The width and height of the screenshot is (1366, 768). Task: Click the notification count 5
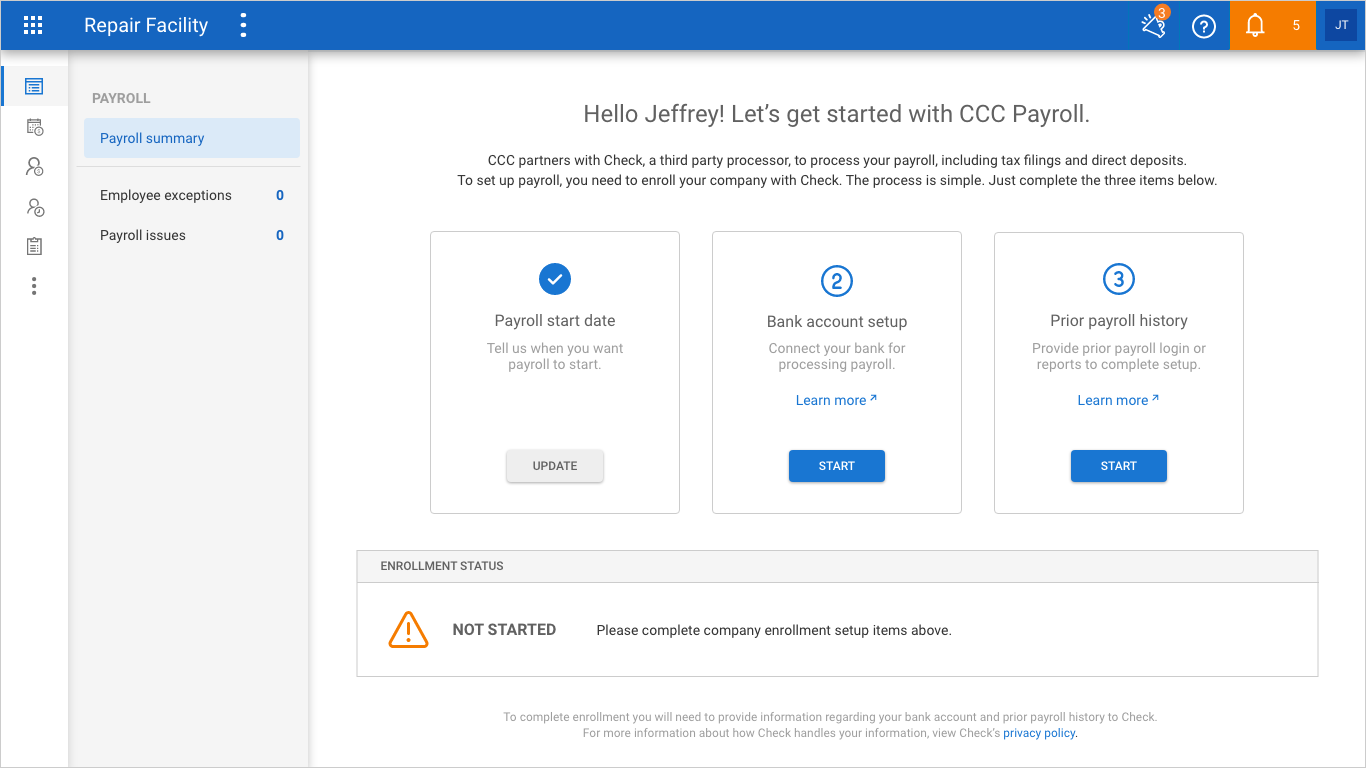pyautogui.click(x=1296, y=26)
